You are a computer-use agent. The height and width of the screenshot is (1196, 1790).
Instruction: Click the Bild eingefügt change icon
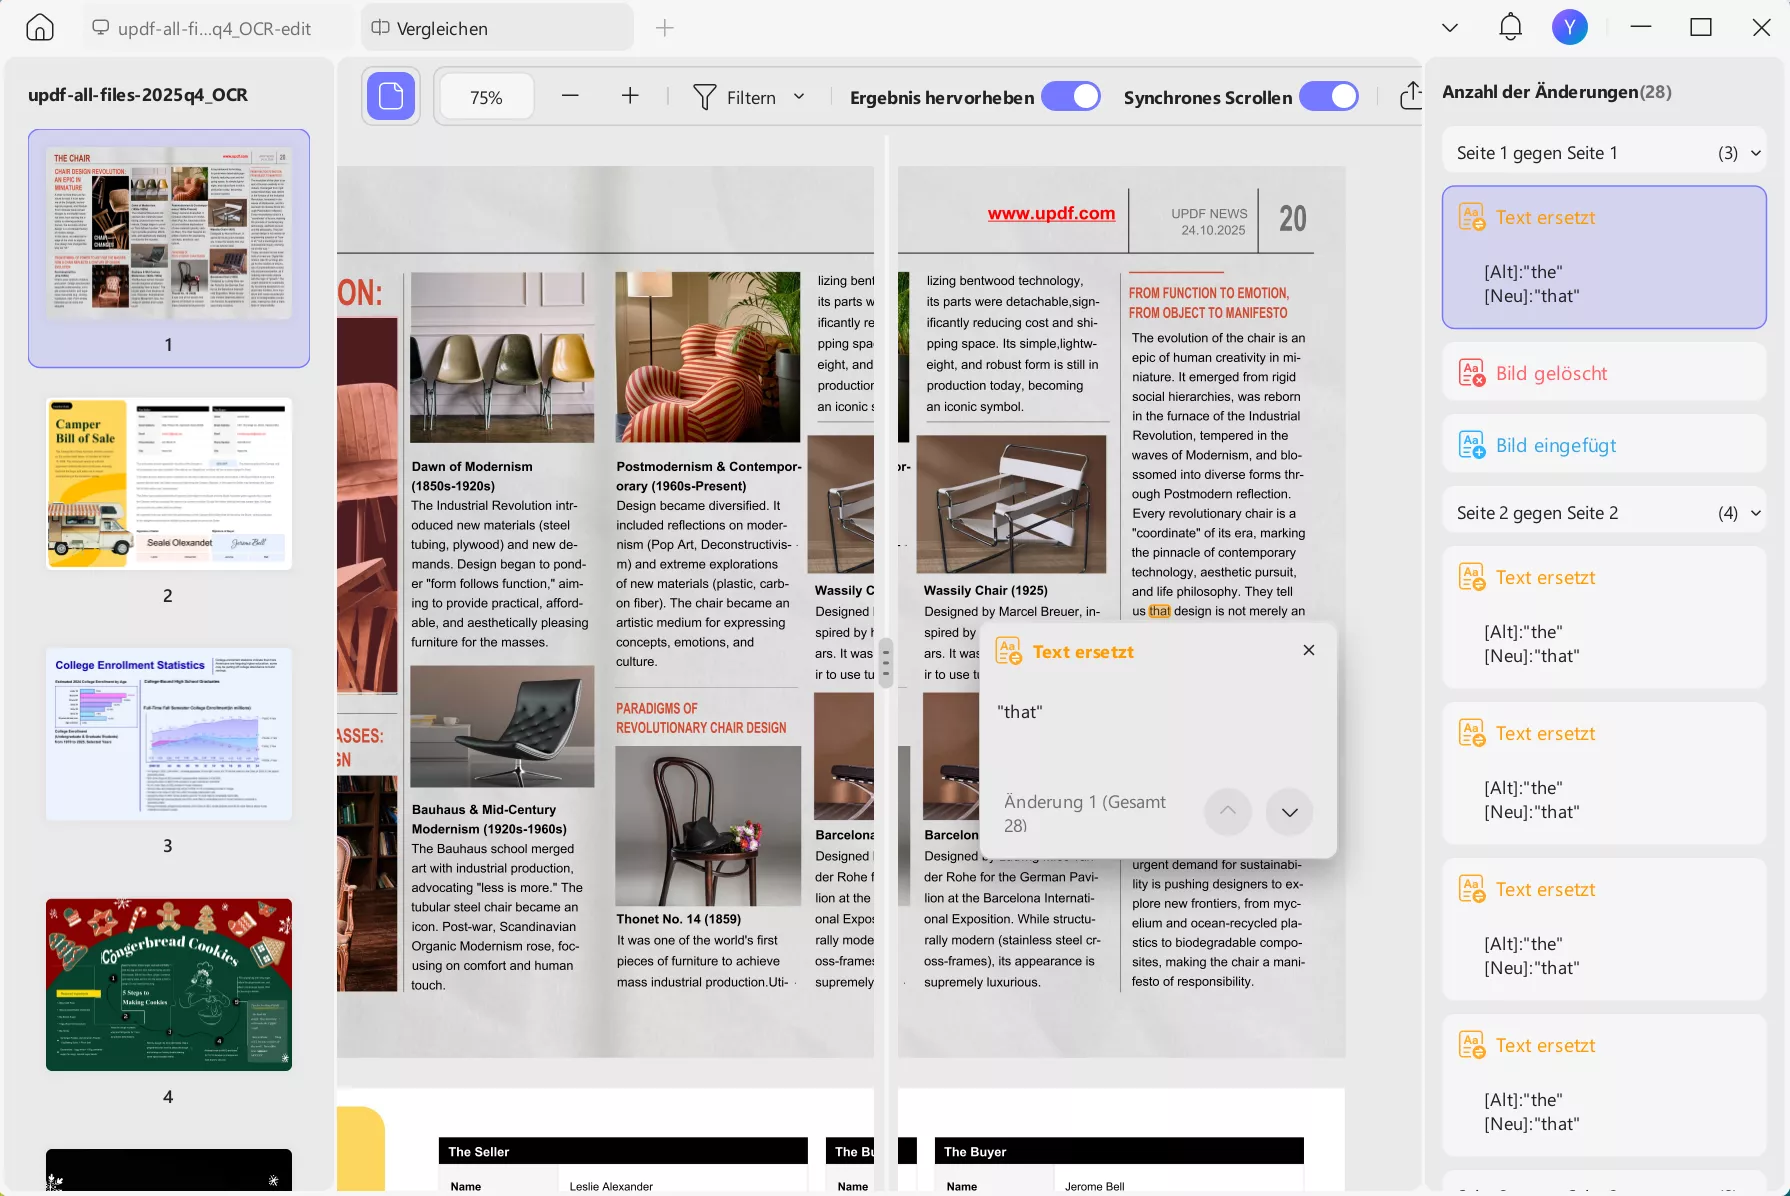(1472, 443)
